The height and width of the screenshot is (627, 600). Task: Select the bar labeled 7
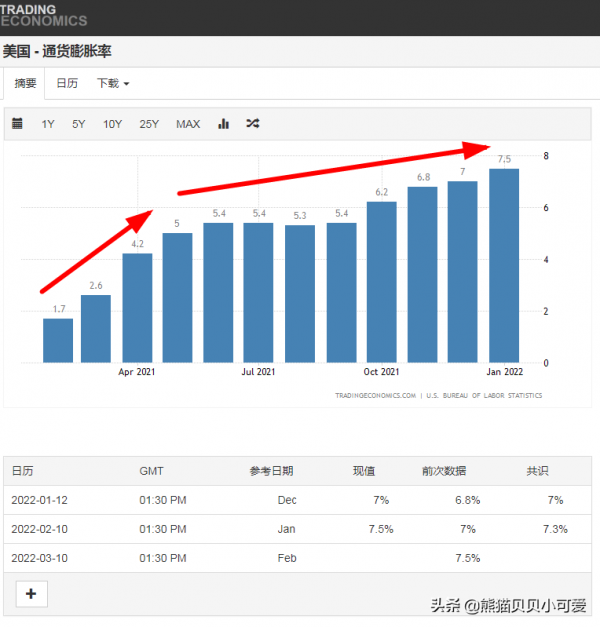click(x=462, y=272)
